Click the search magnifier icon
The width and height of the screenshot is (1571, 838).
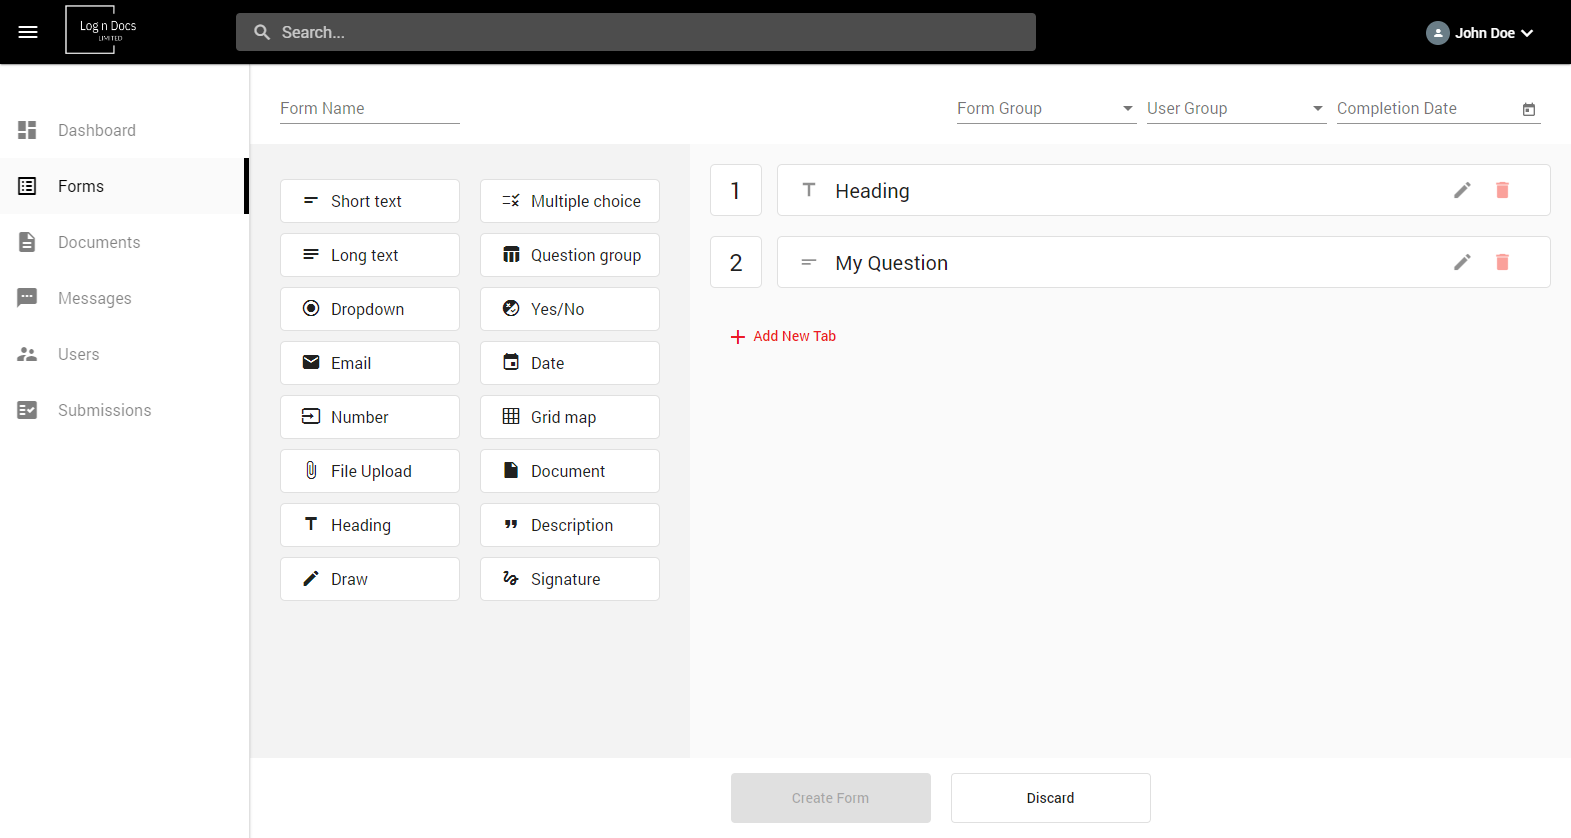coord(262,32)
